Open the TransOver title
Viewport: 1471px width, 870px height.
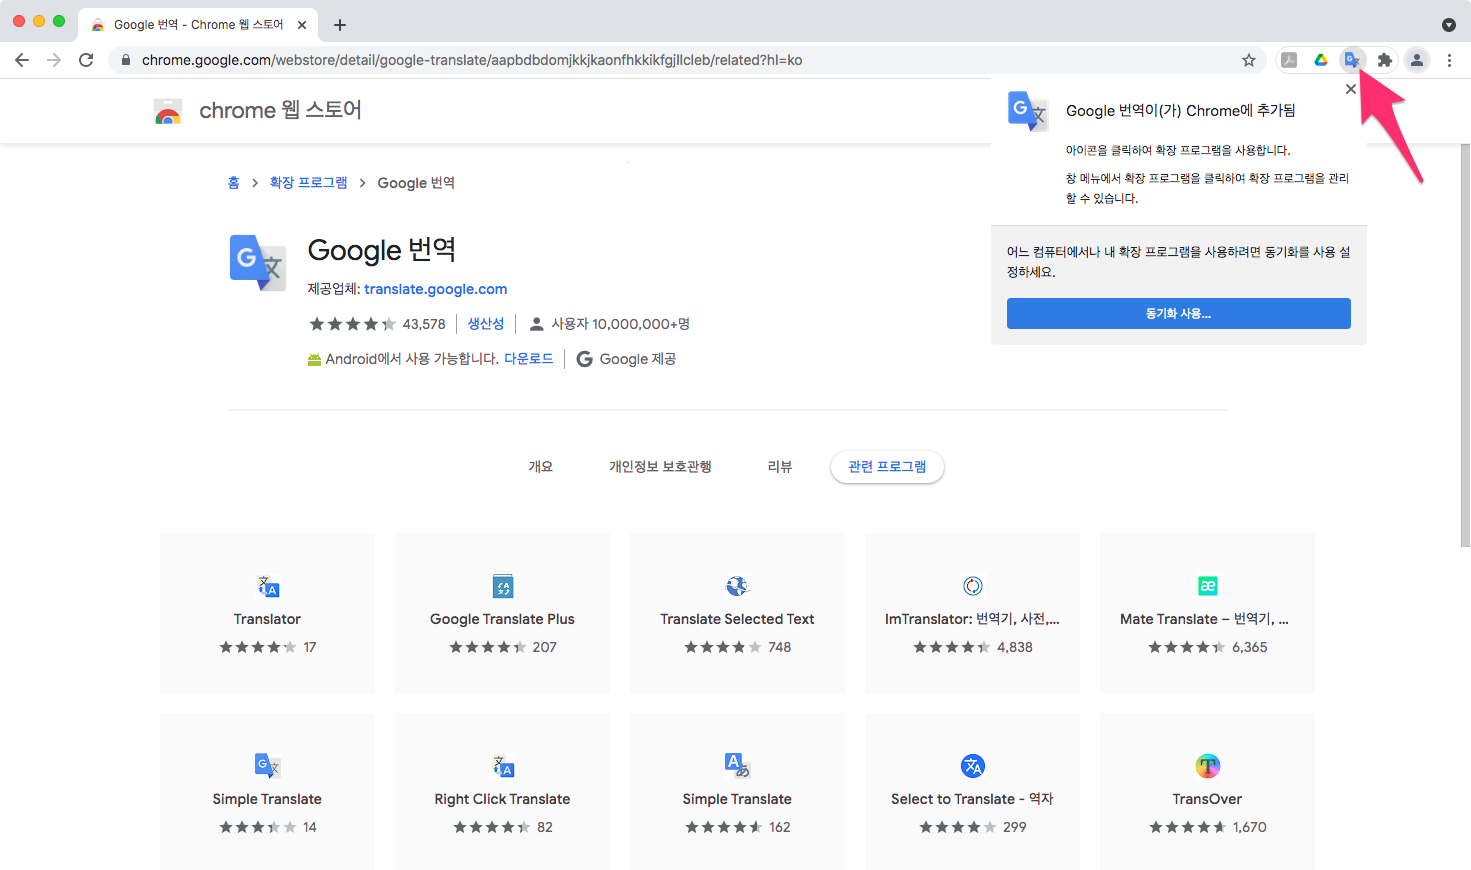1207,799
